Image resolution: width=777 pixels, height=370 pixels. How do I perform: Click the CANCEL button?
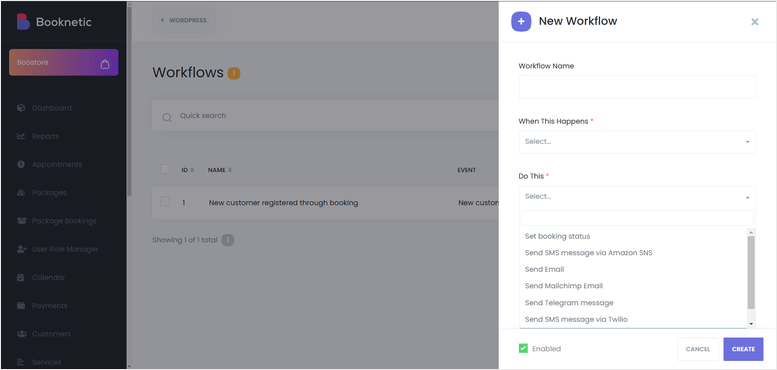698,349
